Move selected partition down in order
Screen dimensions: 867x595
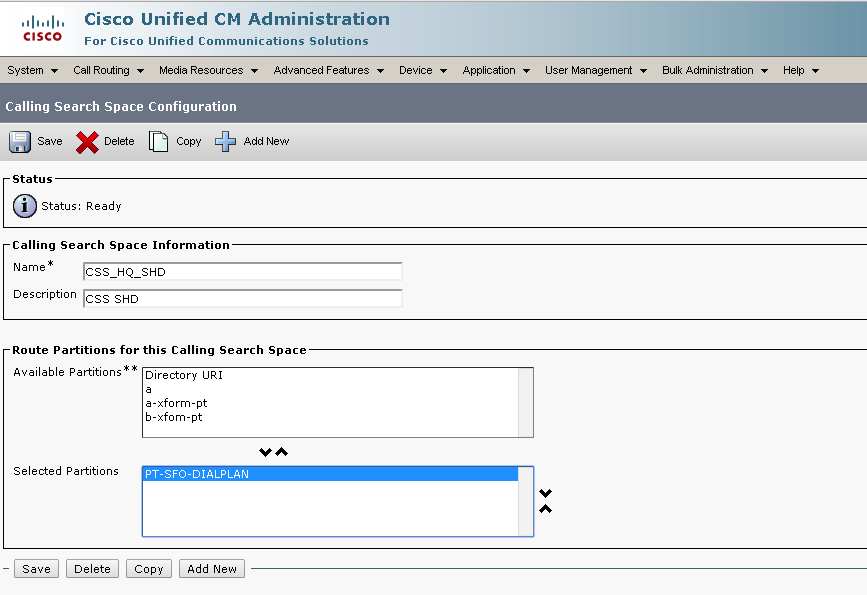pyautogui.click(x=545, y=493)
